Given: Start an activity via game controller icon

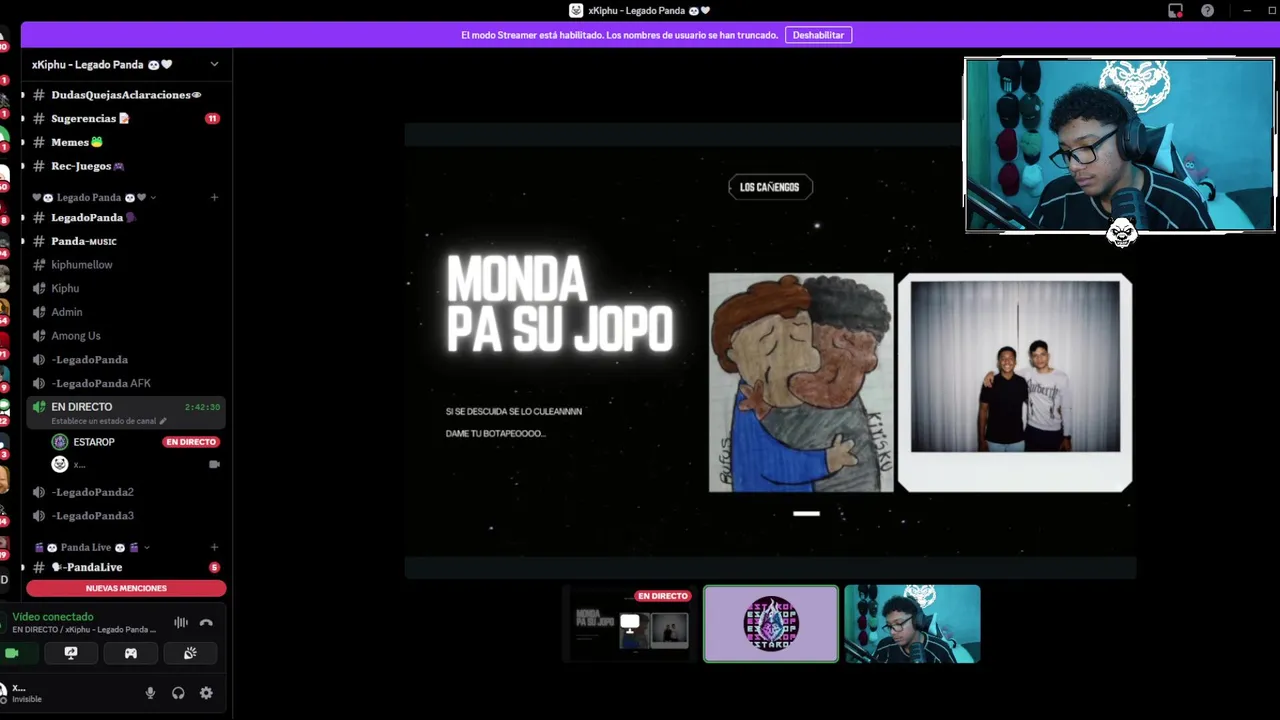Looking at the screenshot, I should click(130, 653).
